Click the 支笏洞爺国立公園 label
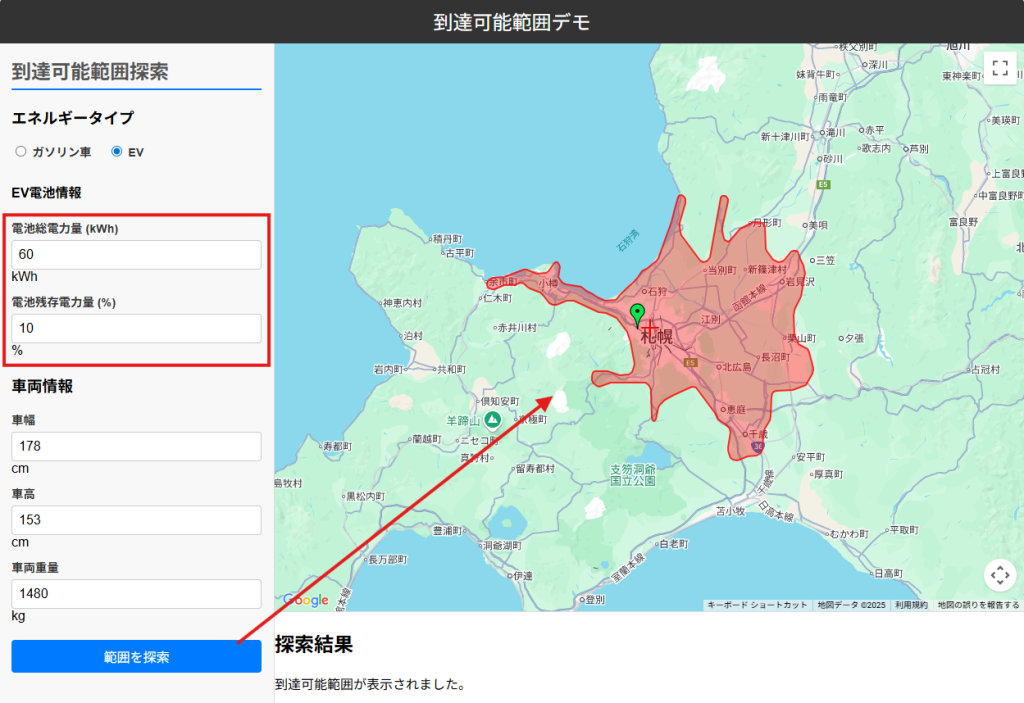 pos(633,475)
